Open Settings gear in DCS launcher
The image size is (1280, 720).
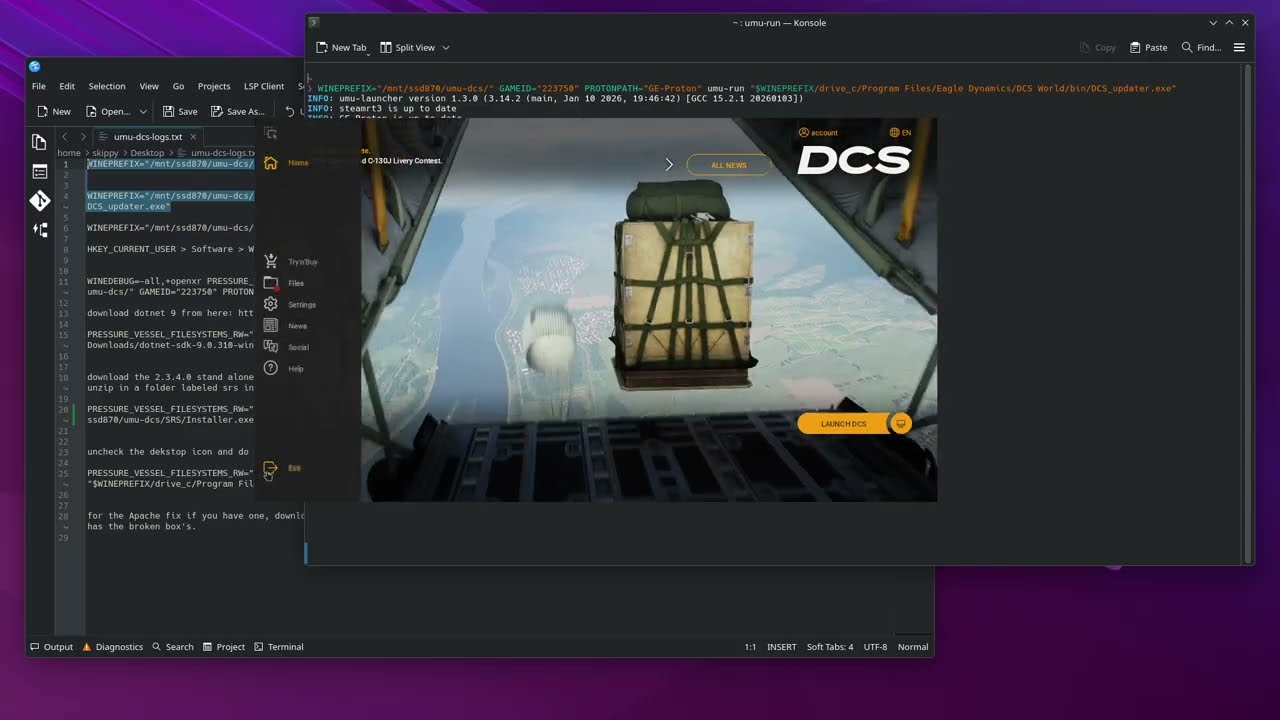tap(289, 304)
